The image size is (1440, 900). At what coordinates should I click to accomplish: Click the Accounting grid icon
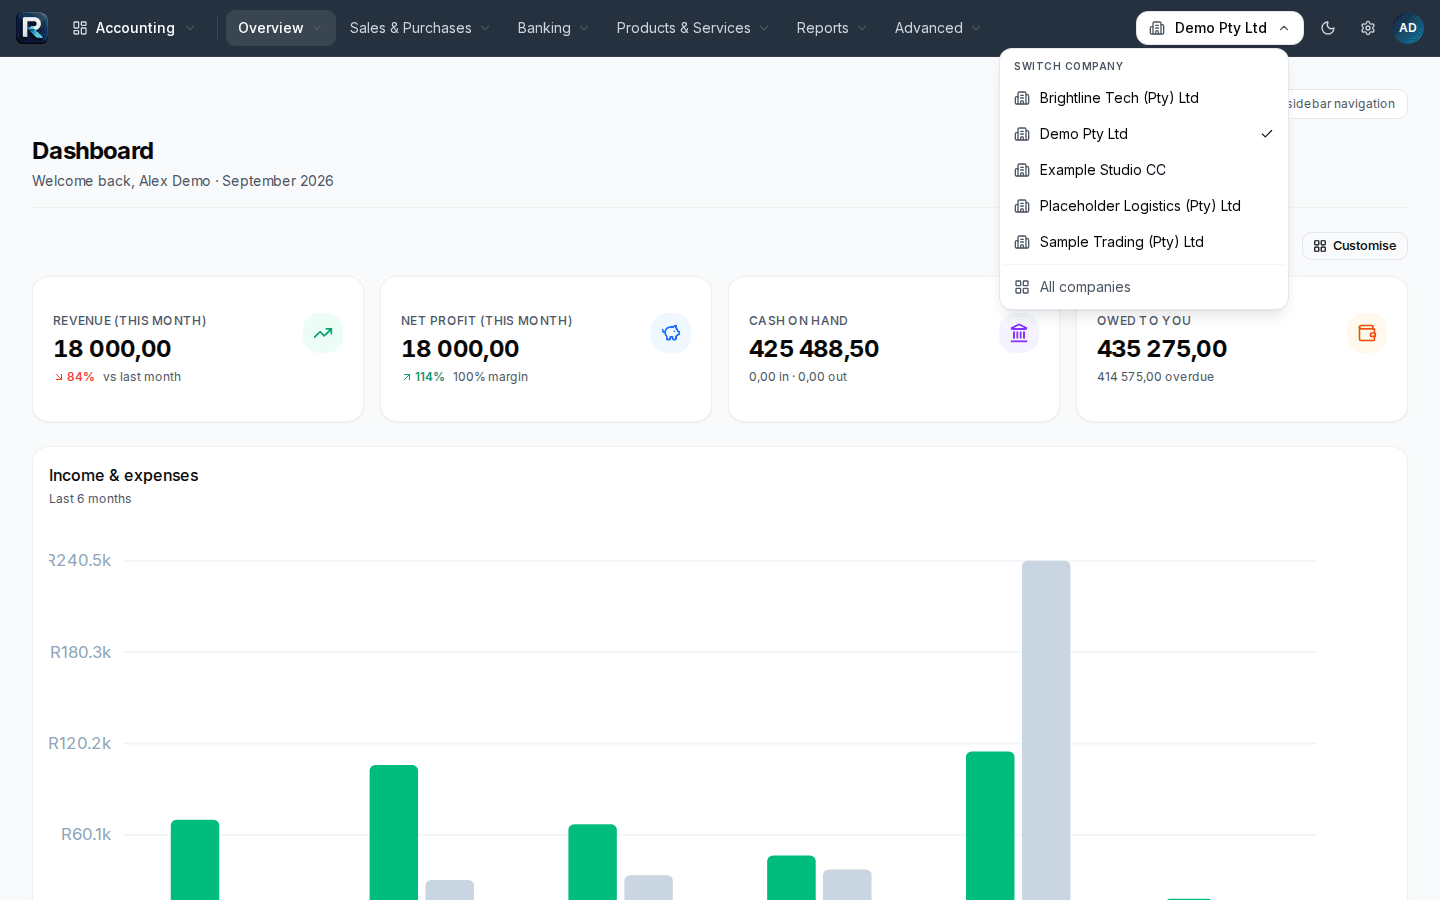coord(80,28)
